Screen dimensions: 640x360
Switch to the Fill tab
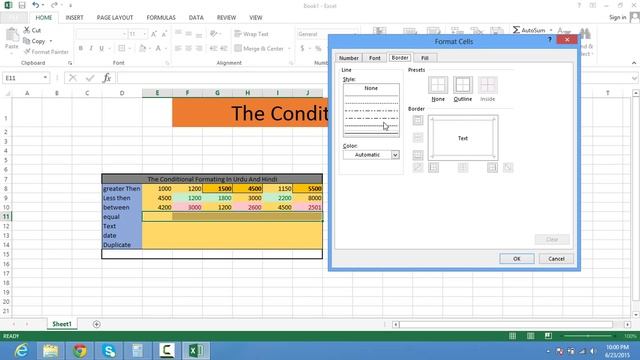[x=424, y=58]
